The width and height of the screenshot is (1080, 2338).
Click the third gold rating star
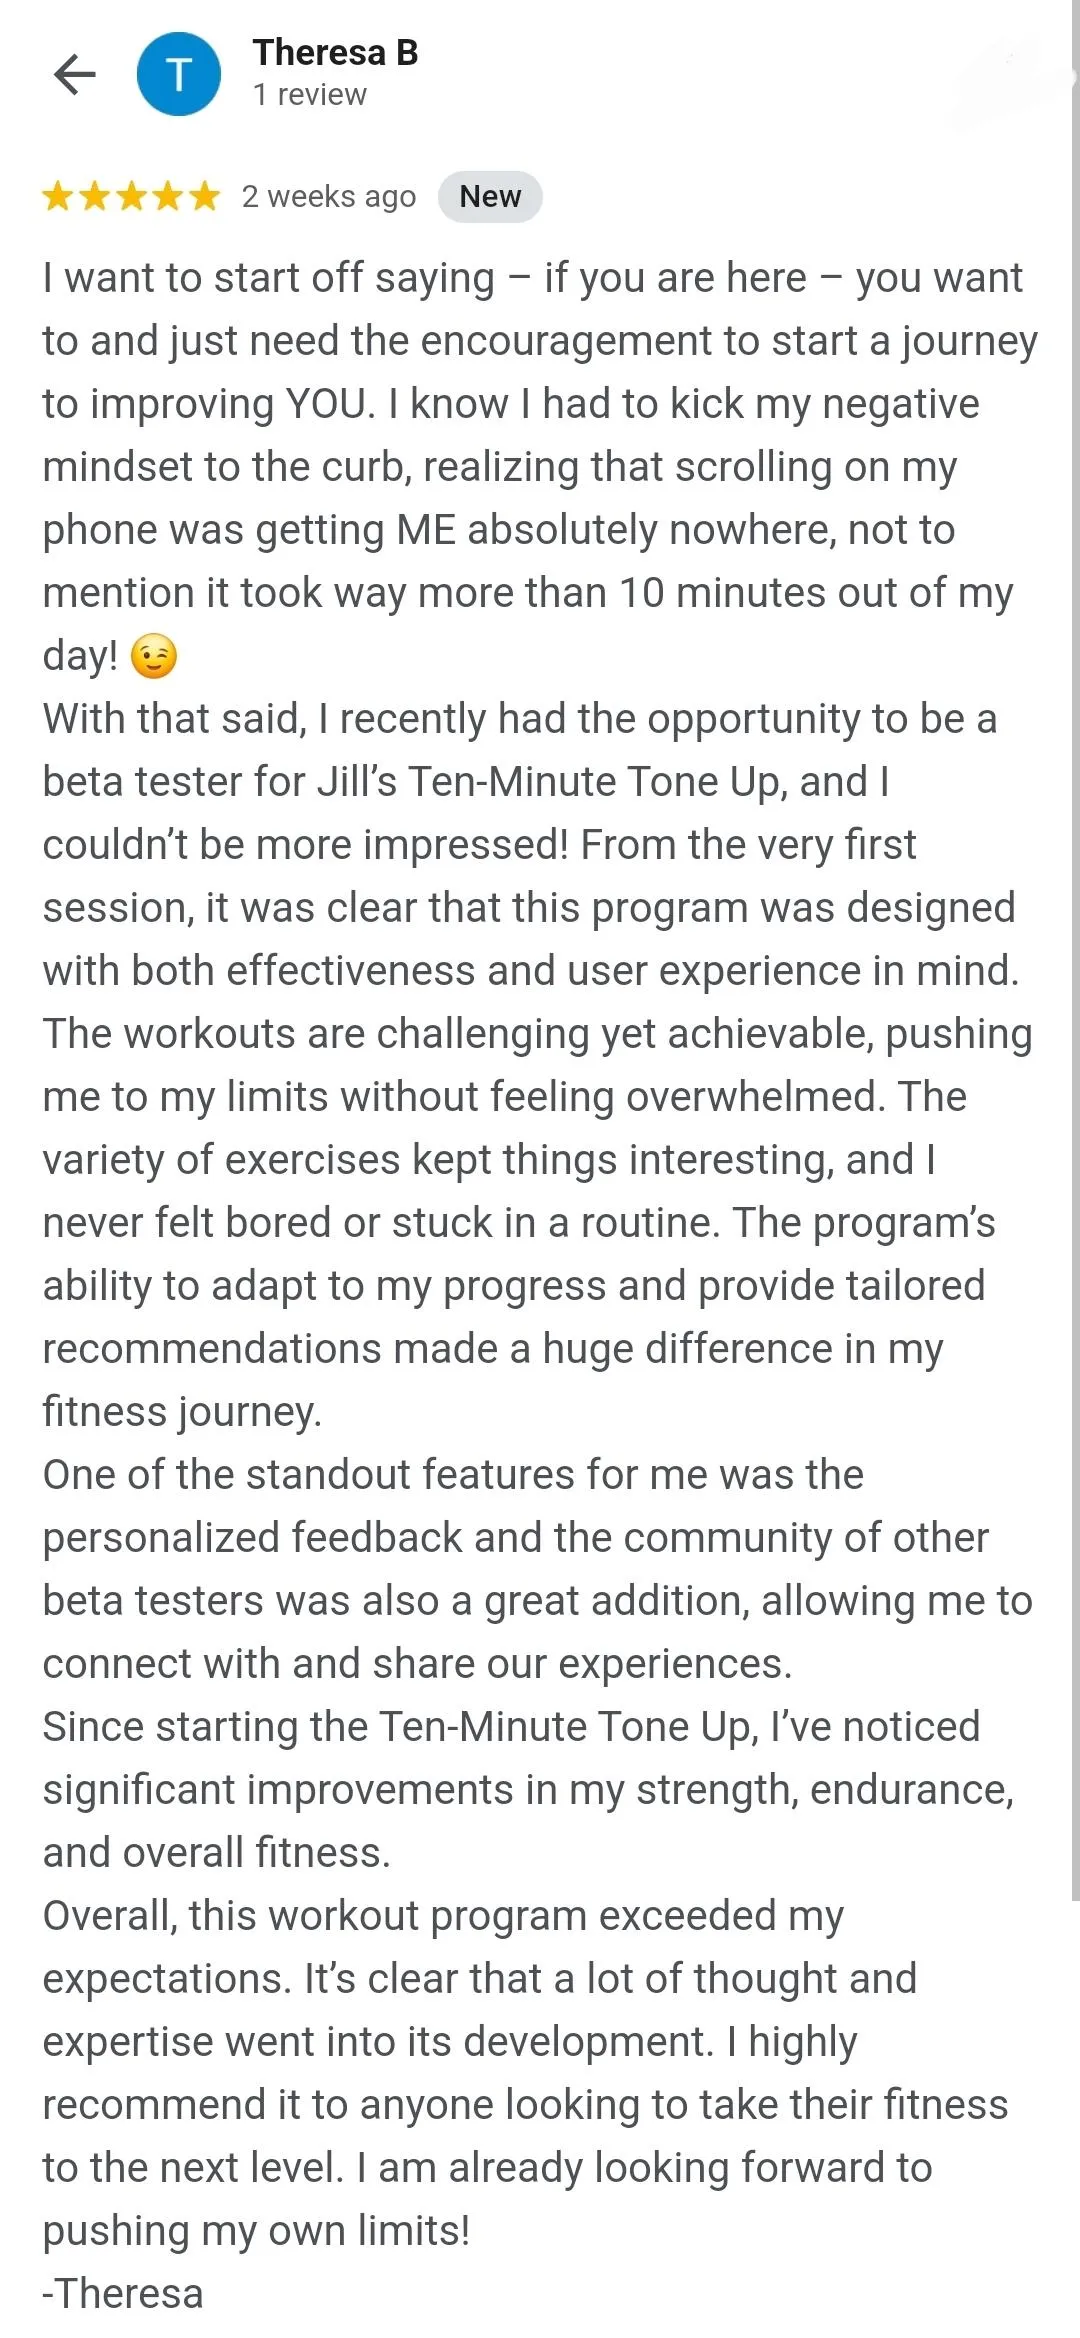pos(131,196)
